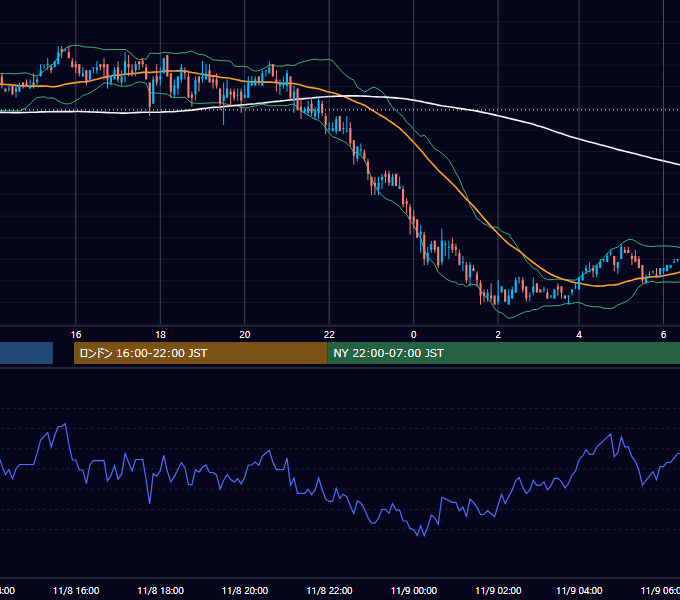Screen dimensions: 680x600
Task: Click the 20 hour label on upper axis
Action: [x=245, y=334]
